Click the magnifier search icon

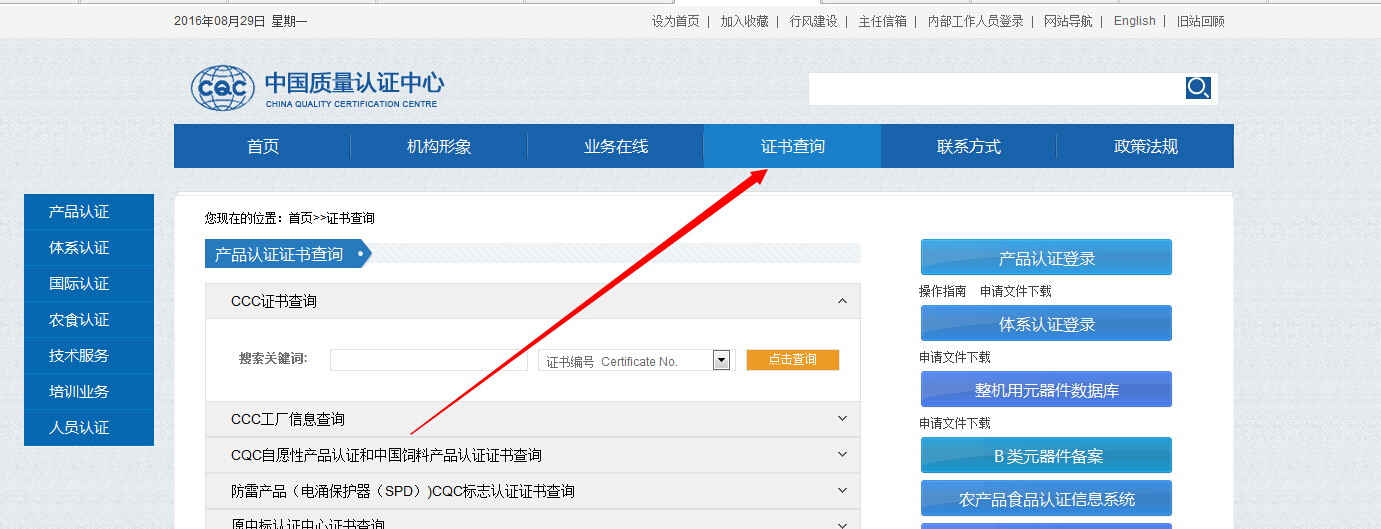(1198, 88)
